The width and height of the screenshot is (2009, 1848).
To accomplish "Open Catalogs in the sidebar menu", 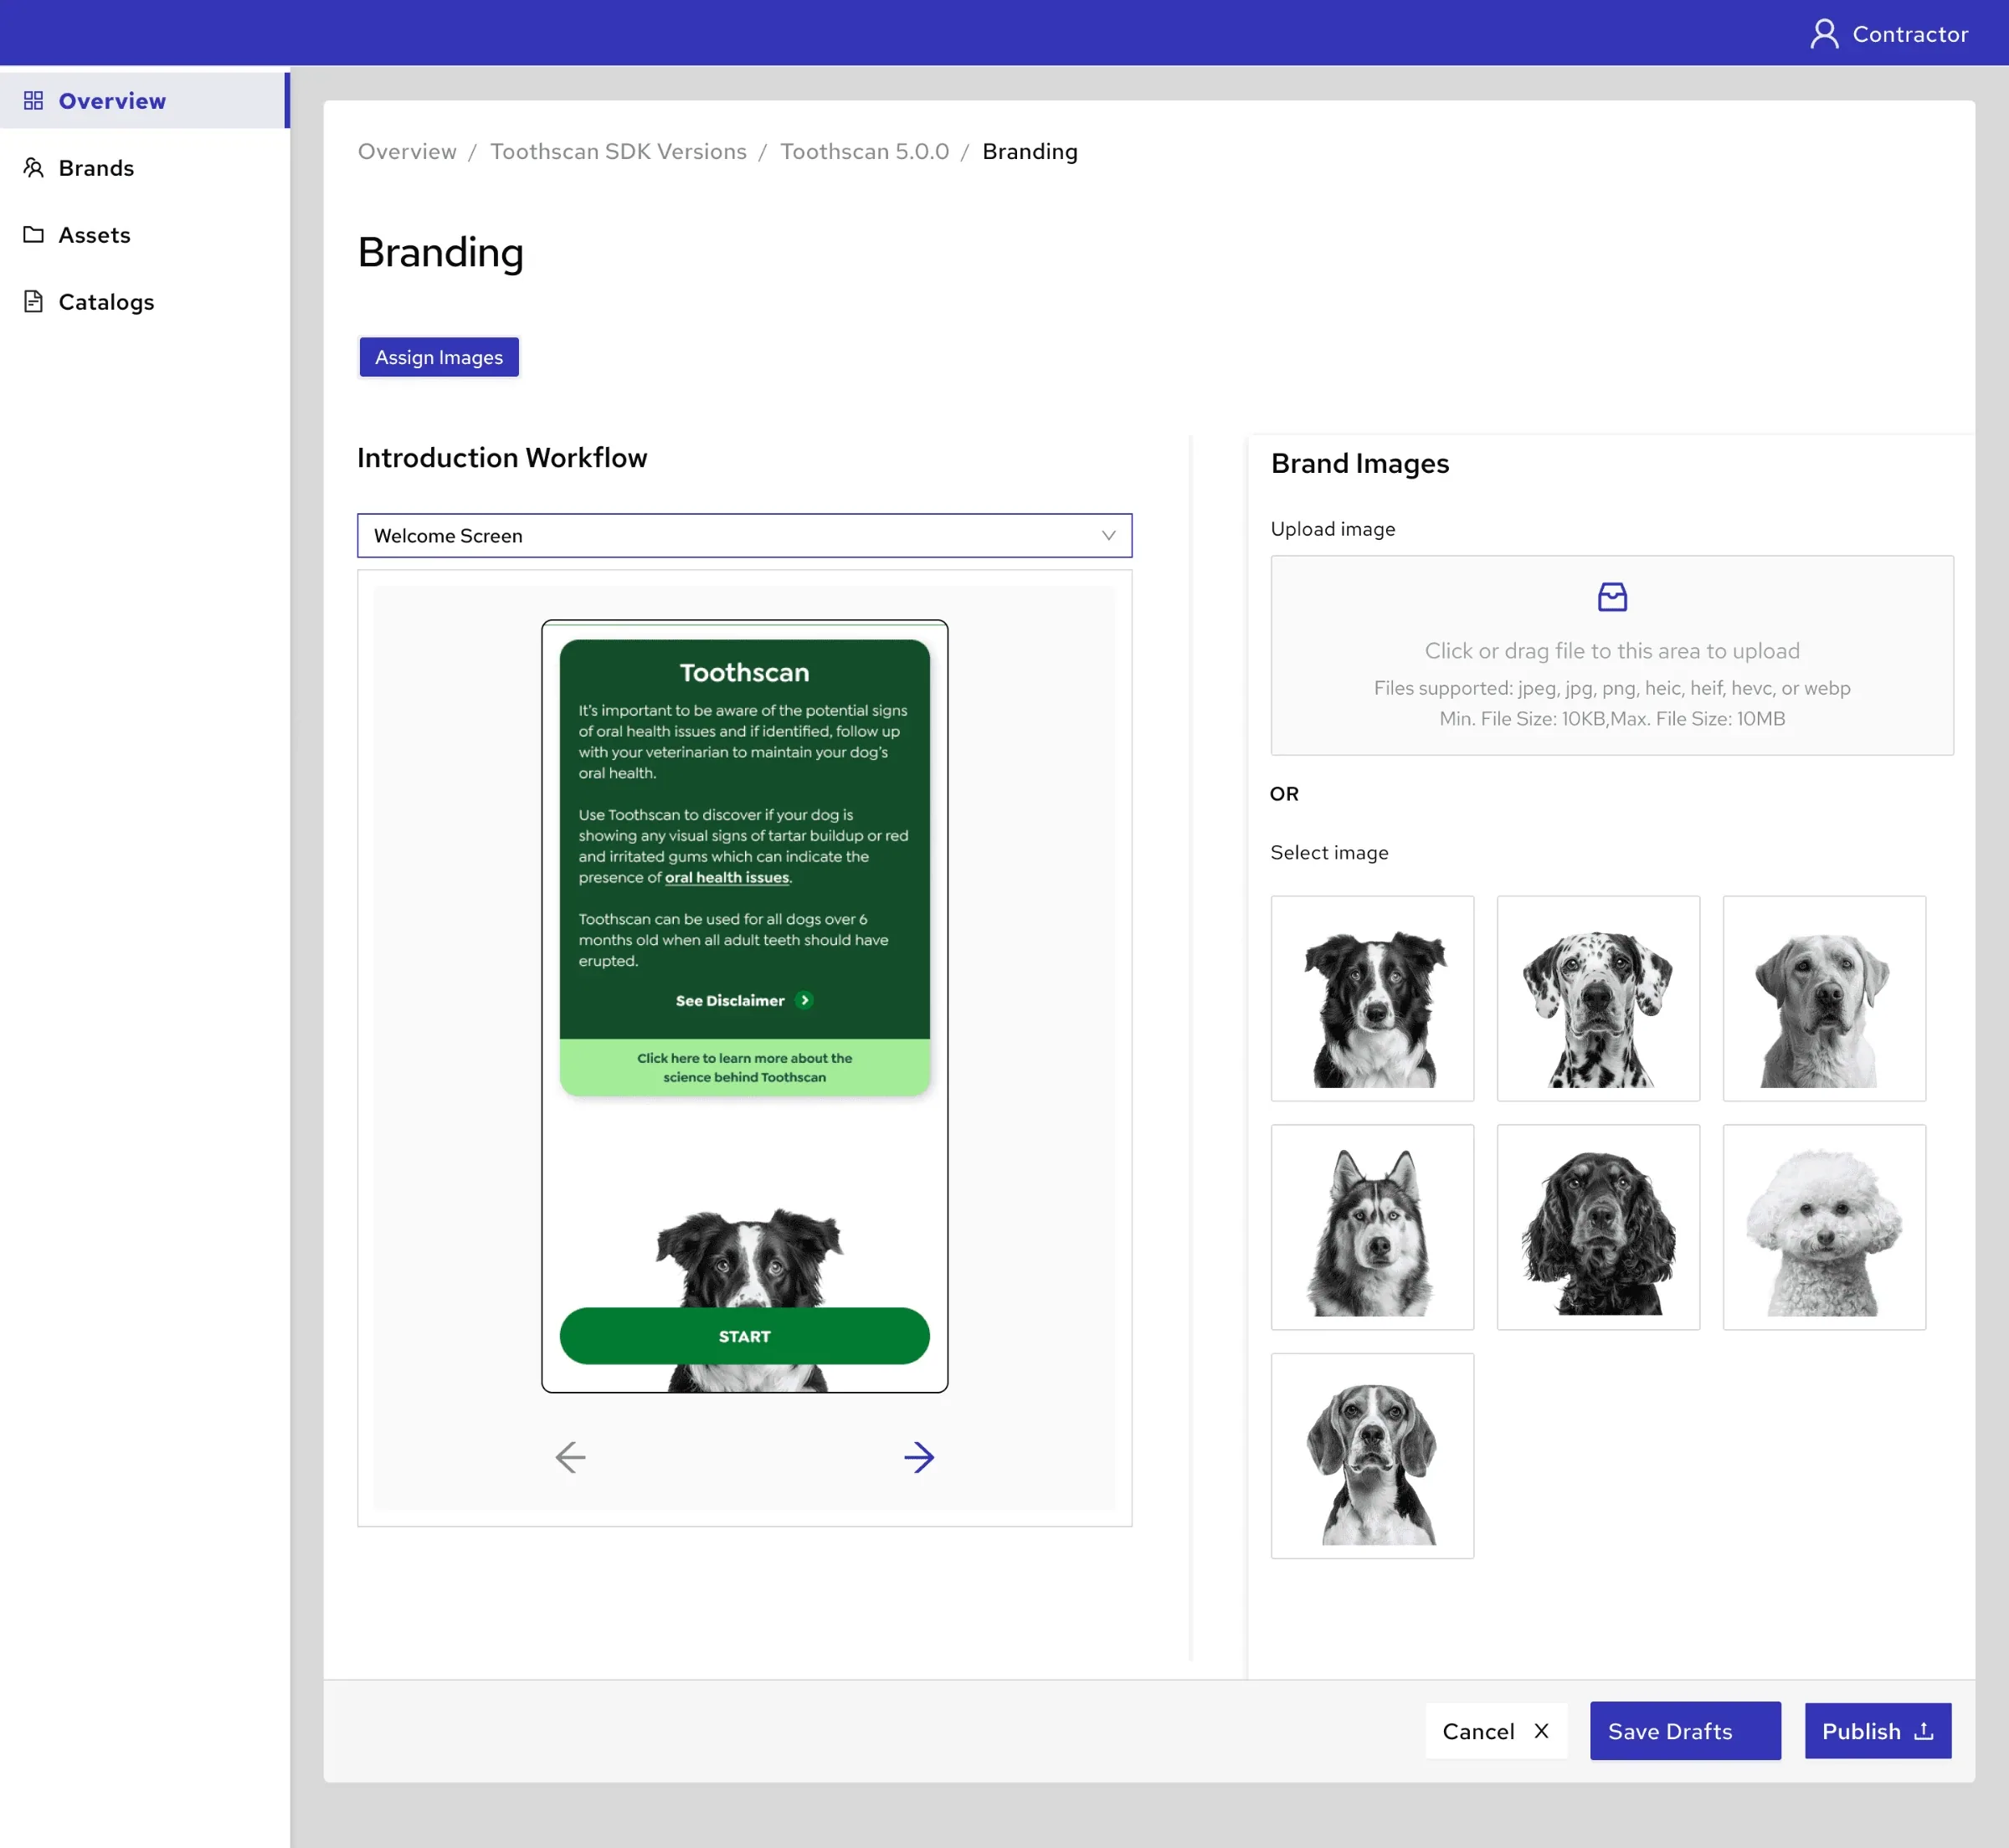I will [144, 302].
